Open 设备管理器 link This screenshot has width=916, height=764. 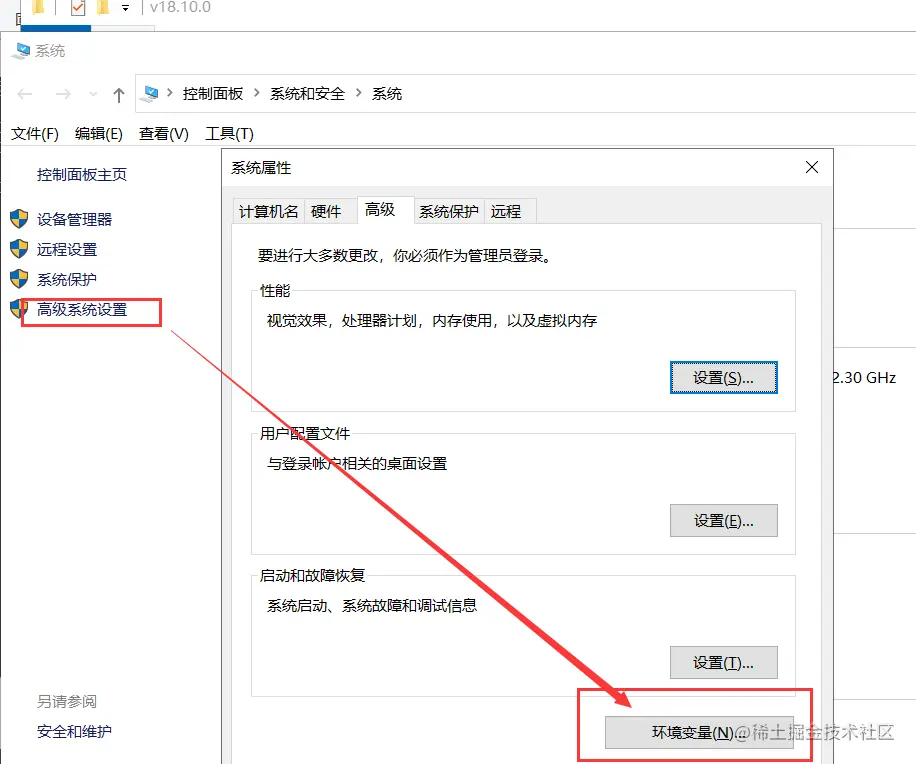74,220
